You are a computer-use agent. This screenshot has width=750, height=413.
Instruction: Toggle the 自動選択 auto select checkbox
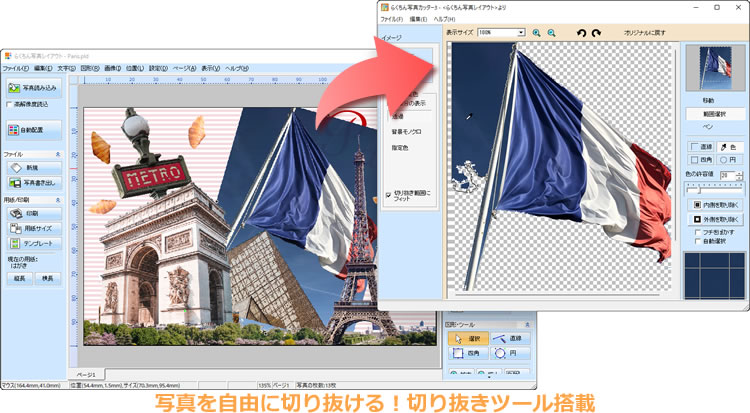click(698, 241)
